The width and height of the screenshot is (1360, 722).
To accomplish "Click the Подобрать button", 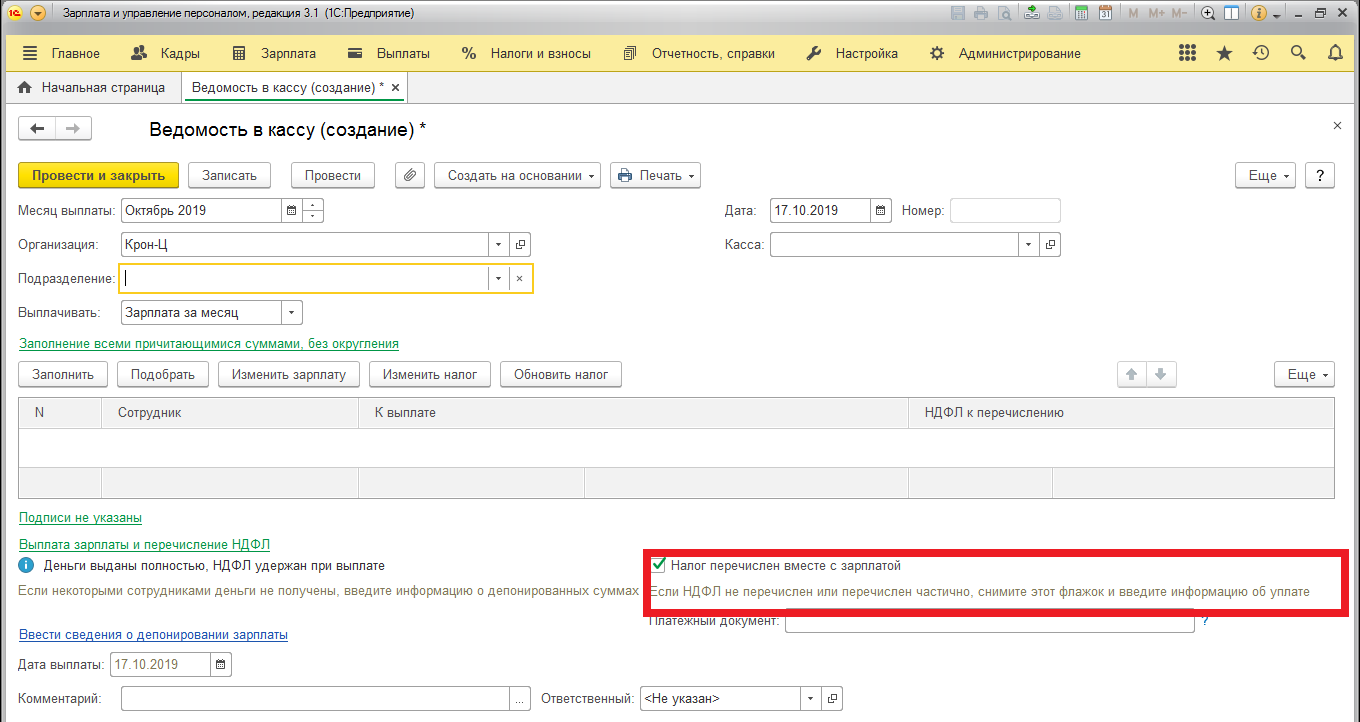I will click(x=163, y=374).
